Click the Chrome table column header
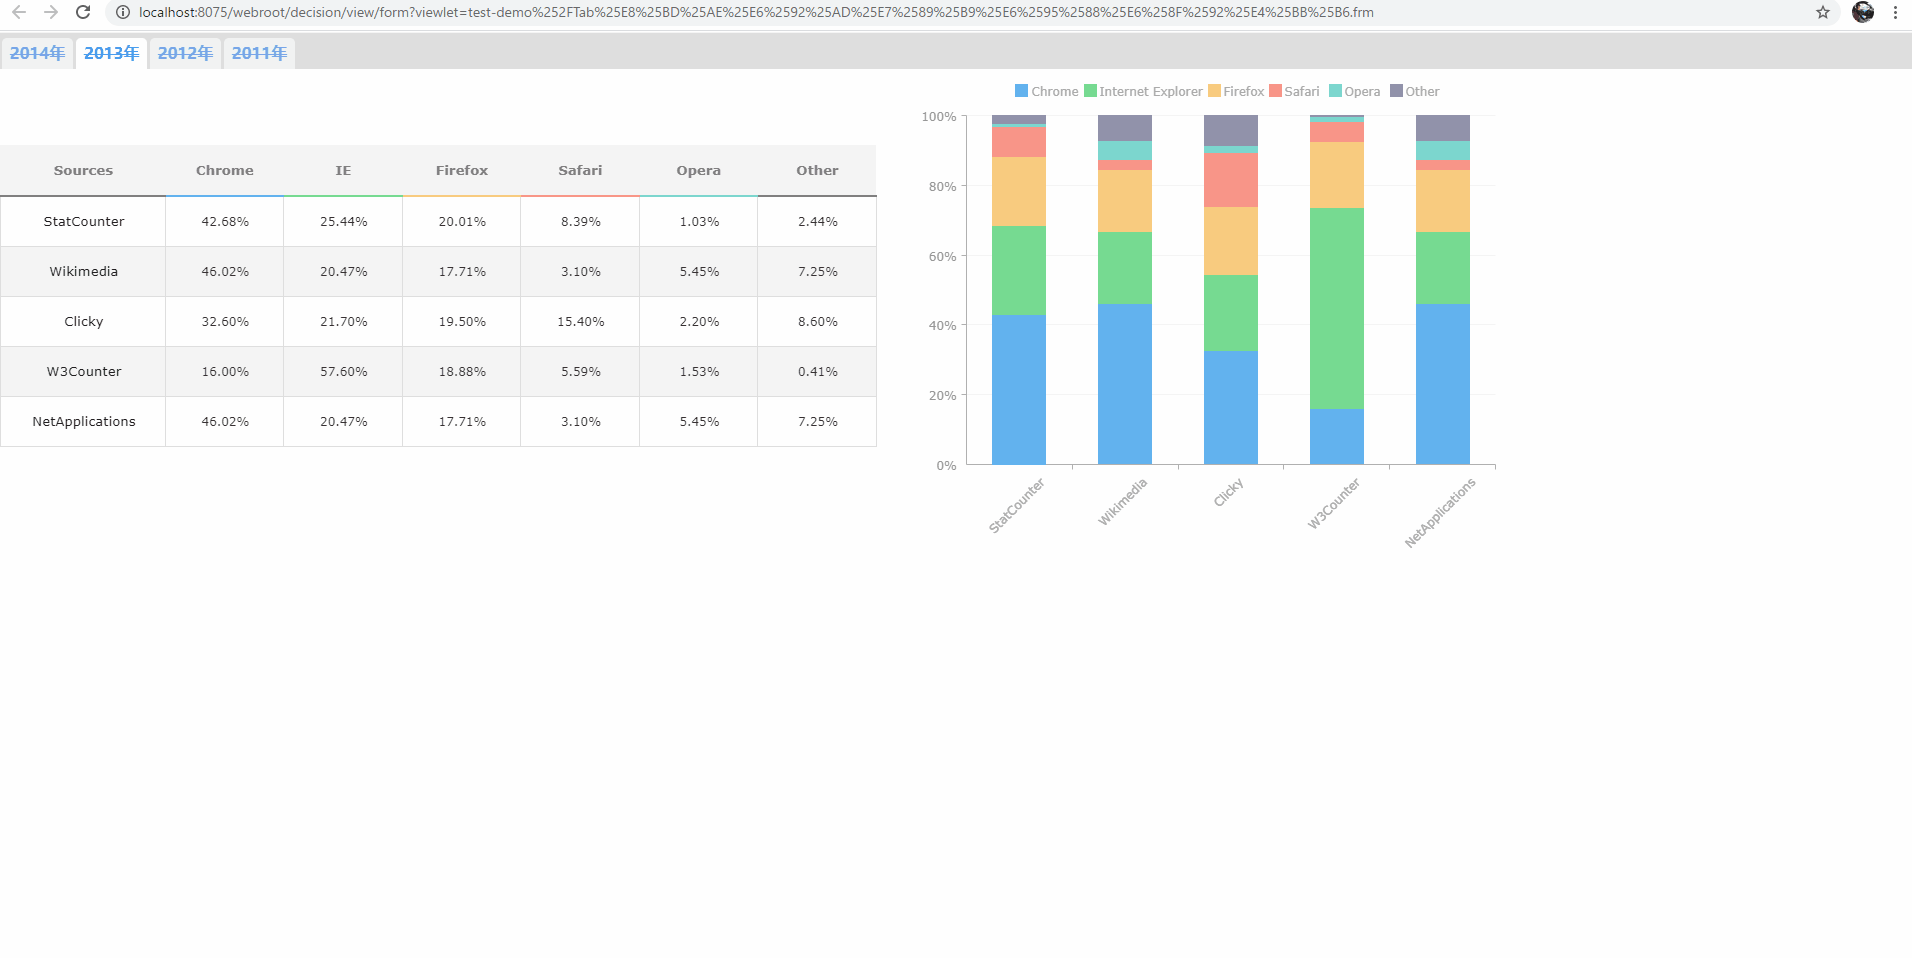This screenshot has width=1912, height=958. [x=225, y=171]
